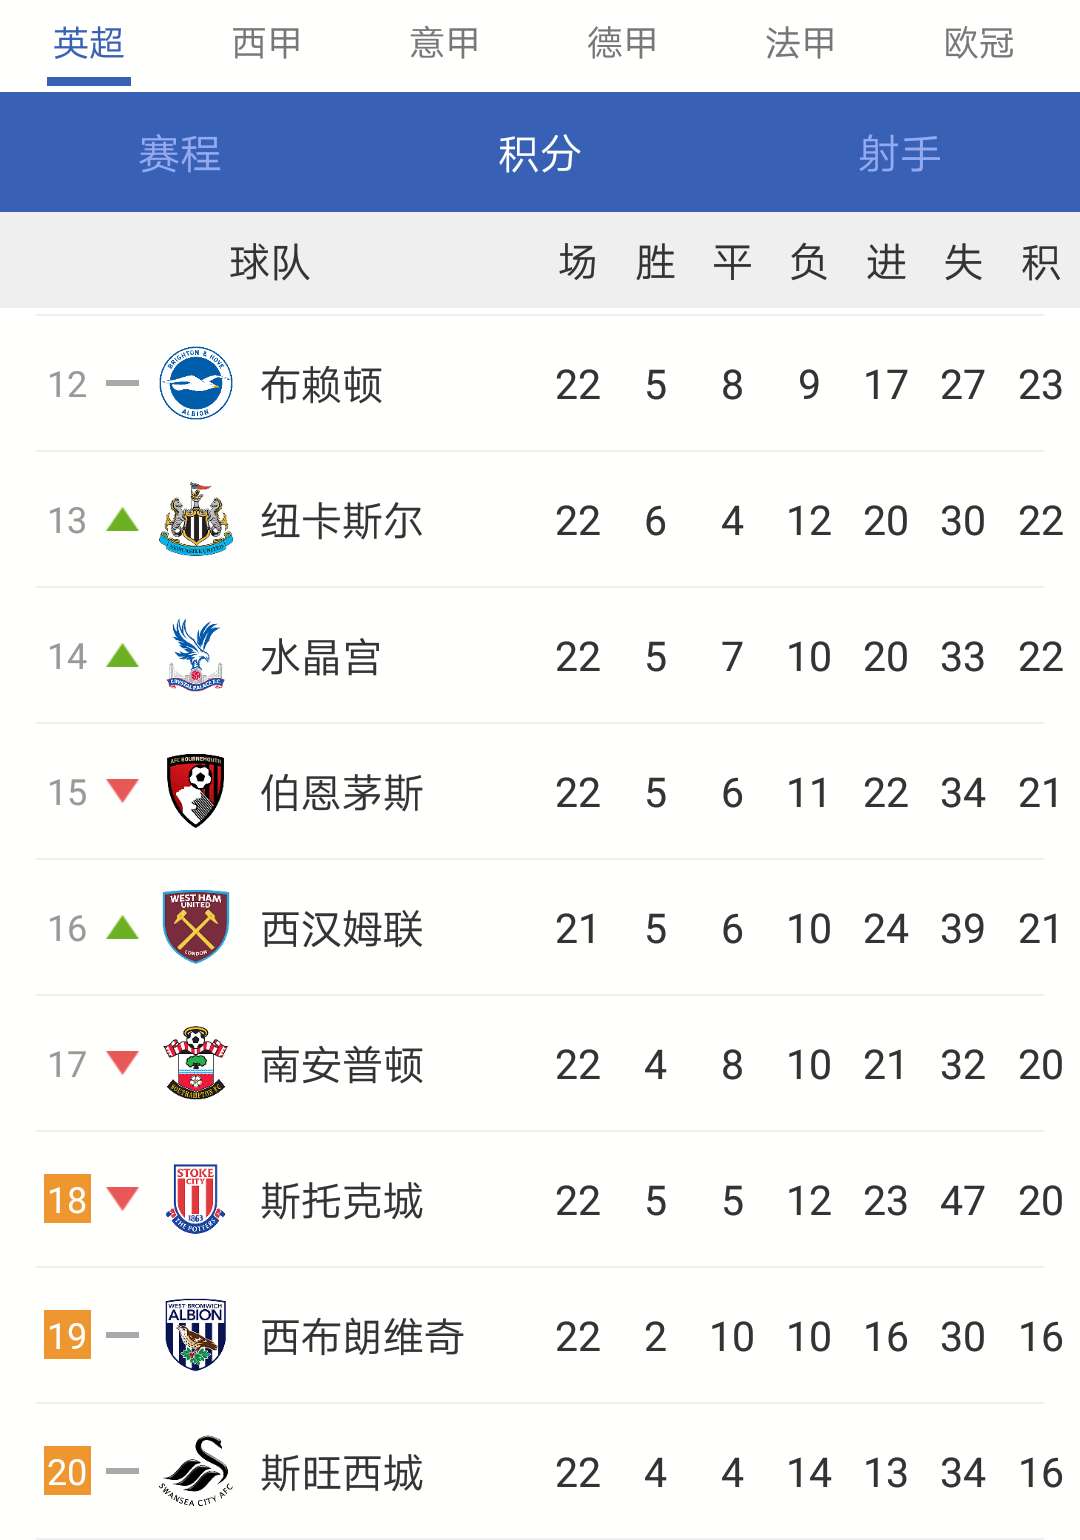Click the red drop arrow beside 伯恩茅斯
The image size is (1080, 1540).
120,792
